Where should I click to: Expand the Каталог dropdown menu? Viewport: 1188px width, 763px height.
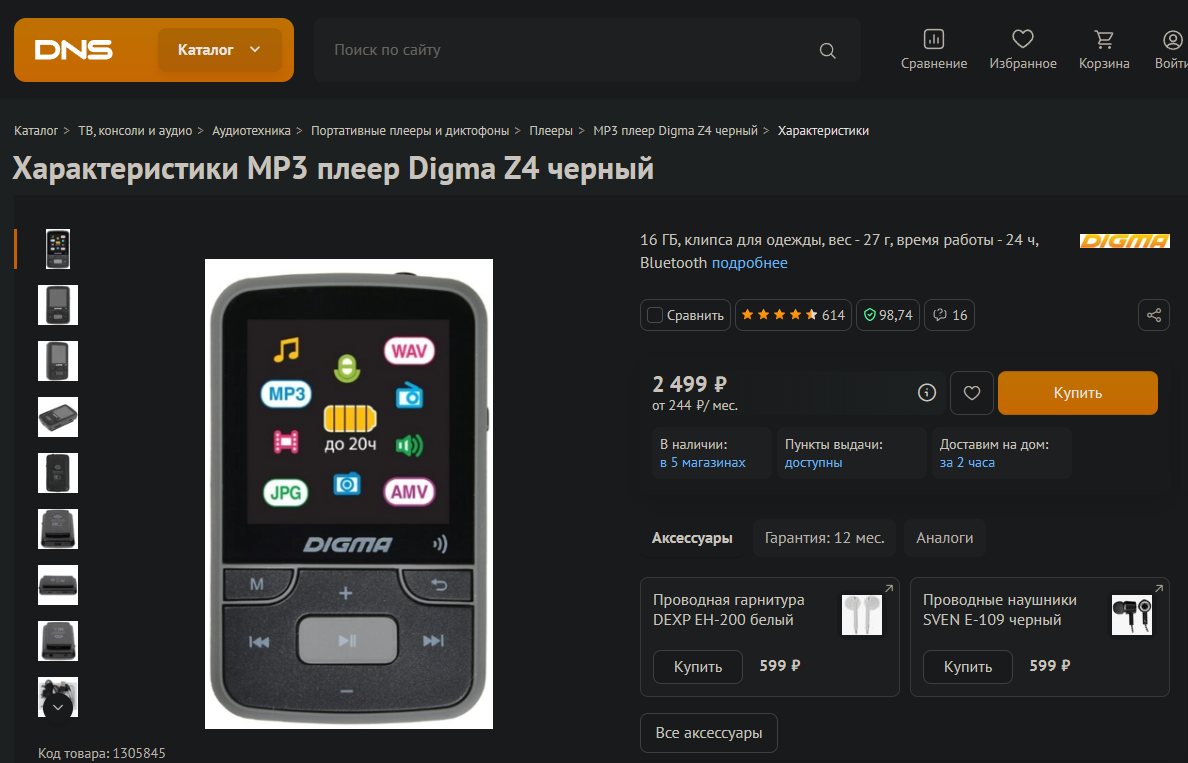point(220,50)
